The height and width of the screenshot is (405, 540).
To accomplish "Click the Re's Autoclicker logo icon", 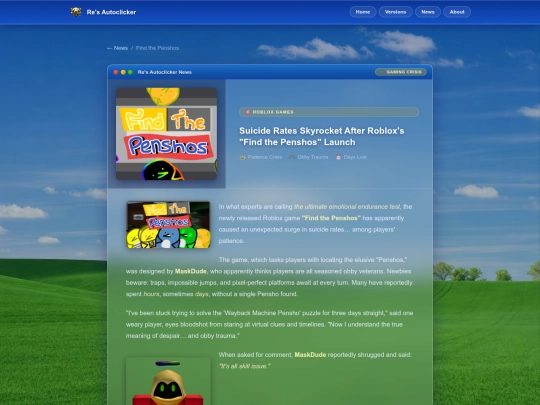I will pyautogui.click(x=76, y=12).
